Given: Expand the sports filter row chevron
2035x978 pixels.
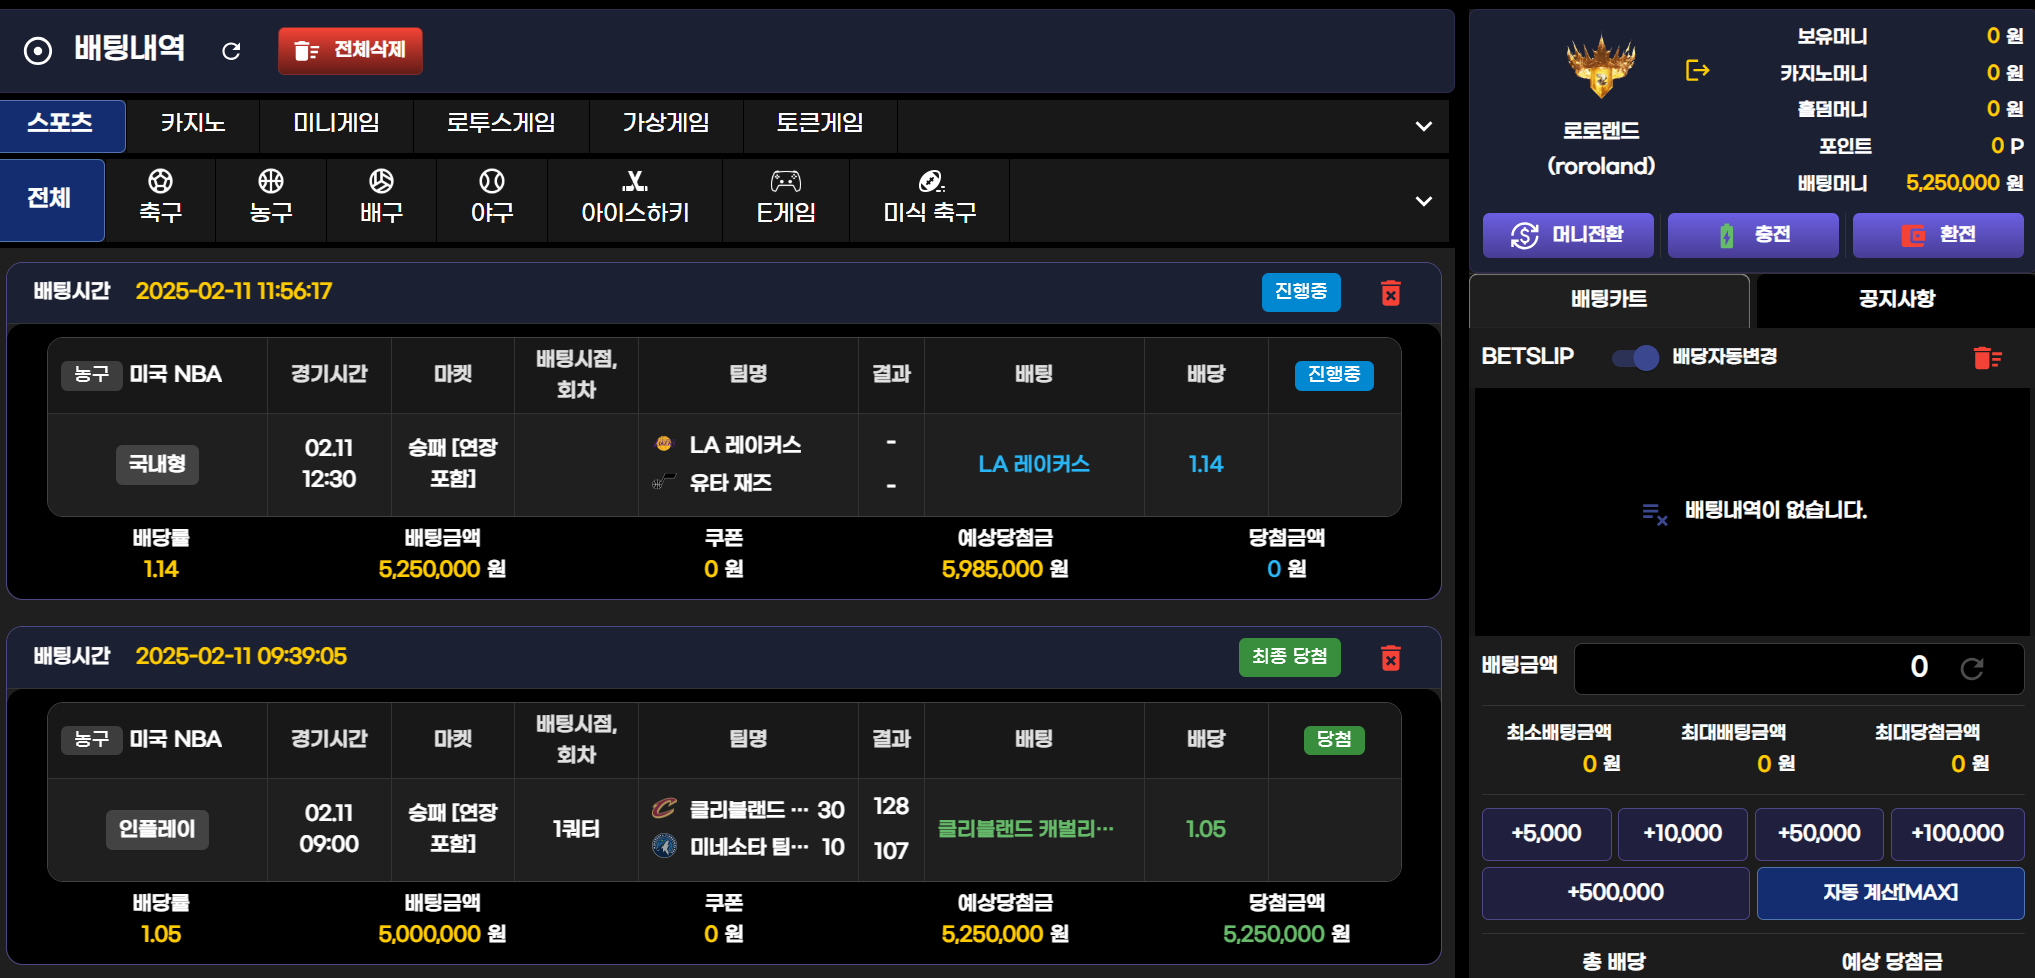Looking at the screenshot, I should tap(1423, 202).
